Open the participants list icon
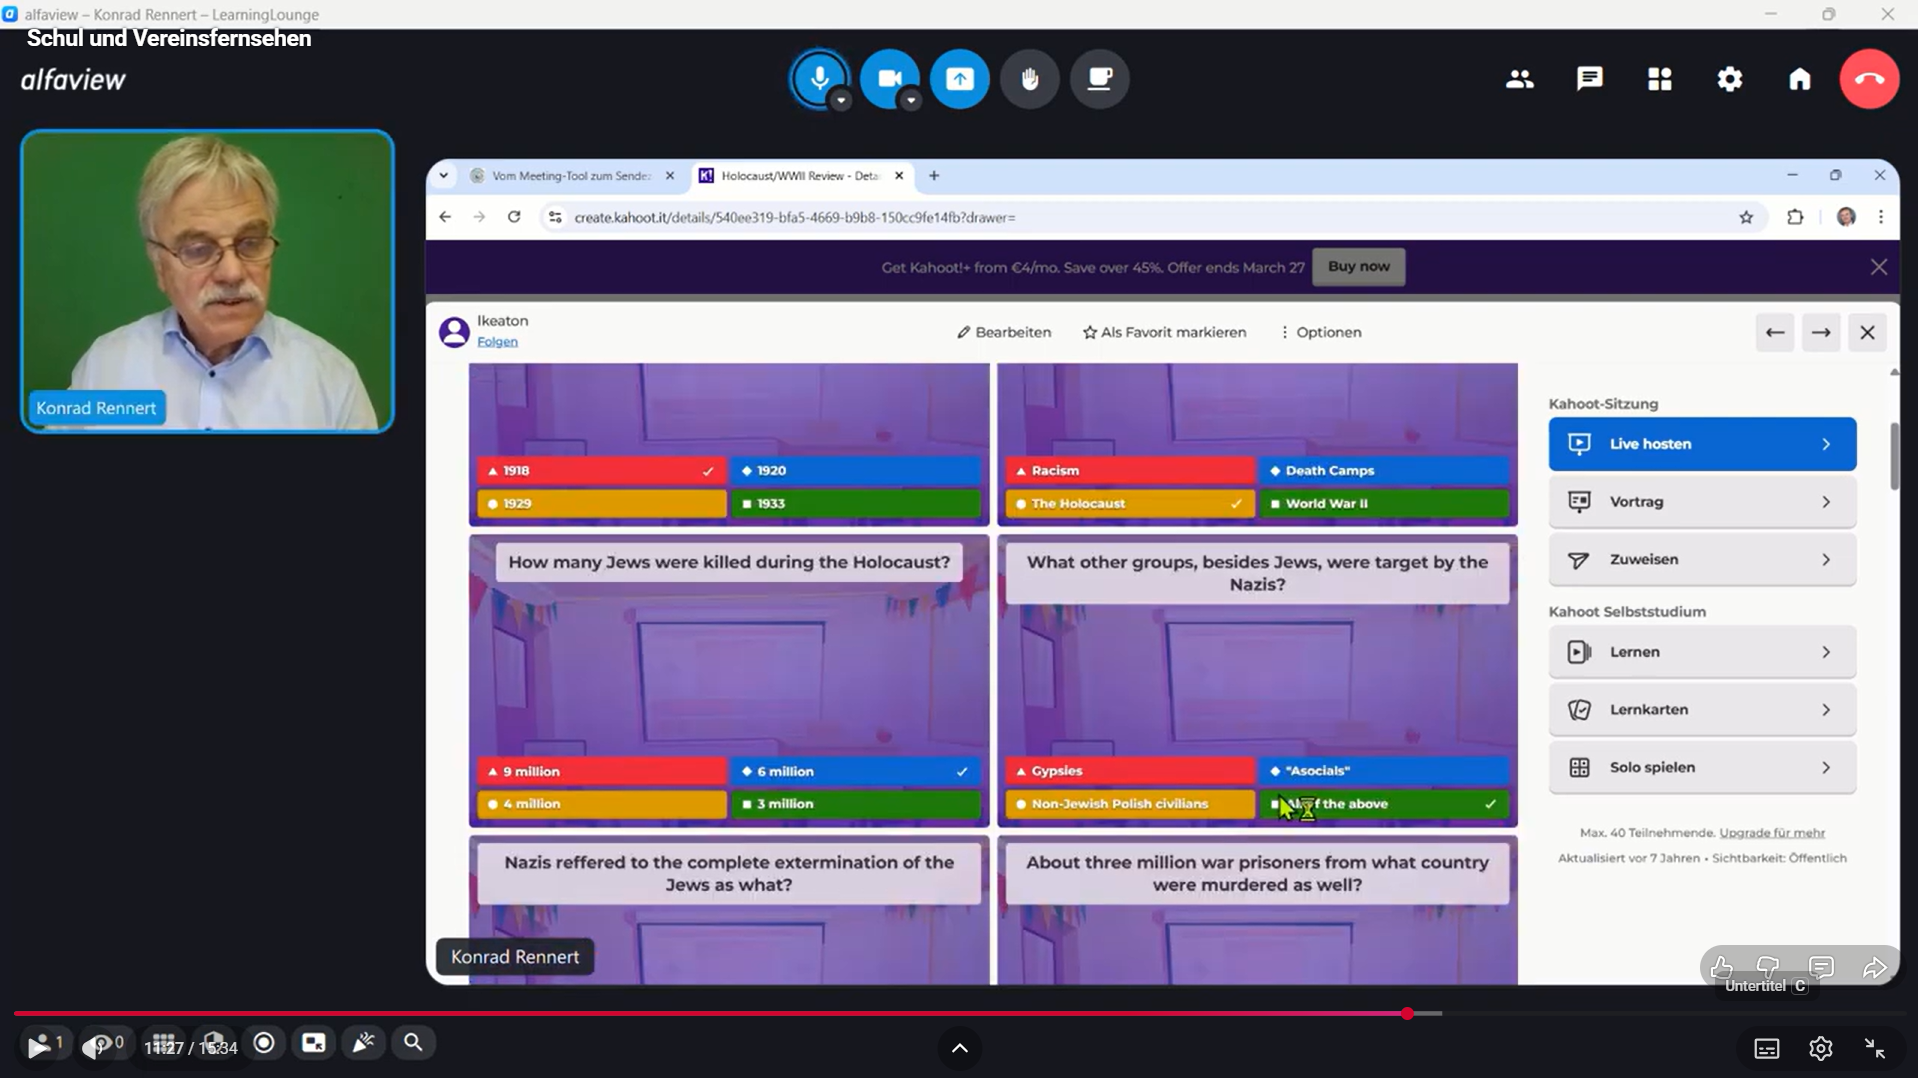 pyautogui.click(x=1519, y=79)
